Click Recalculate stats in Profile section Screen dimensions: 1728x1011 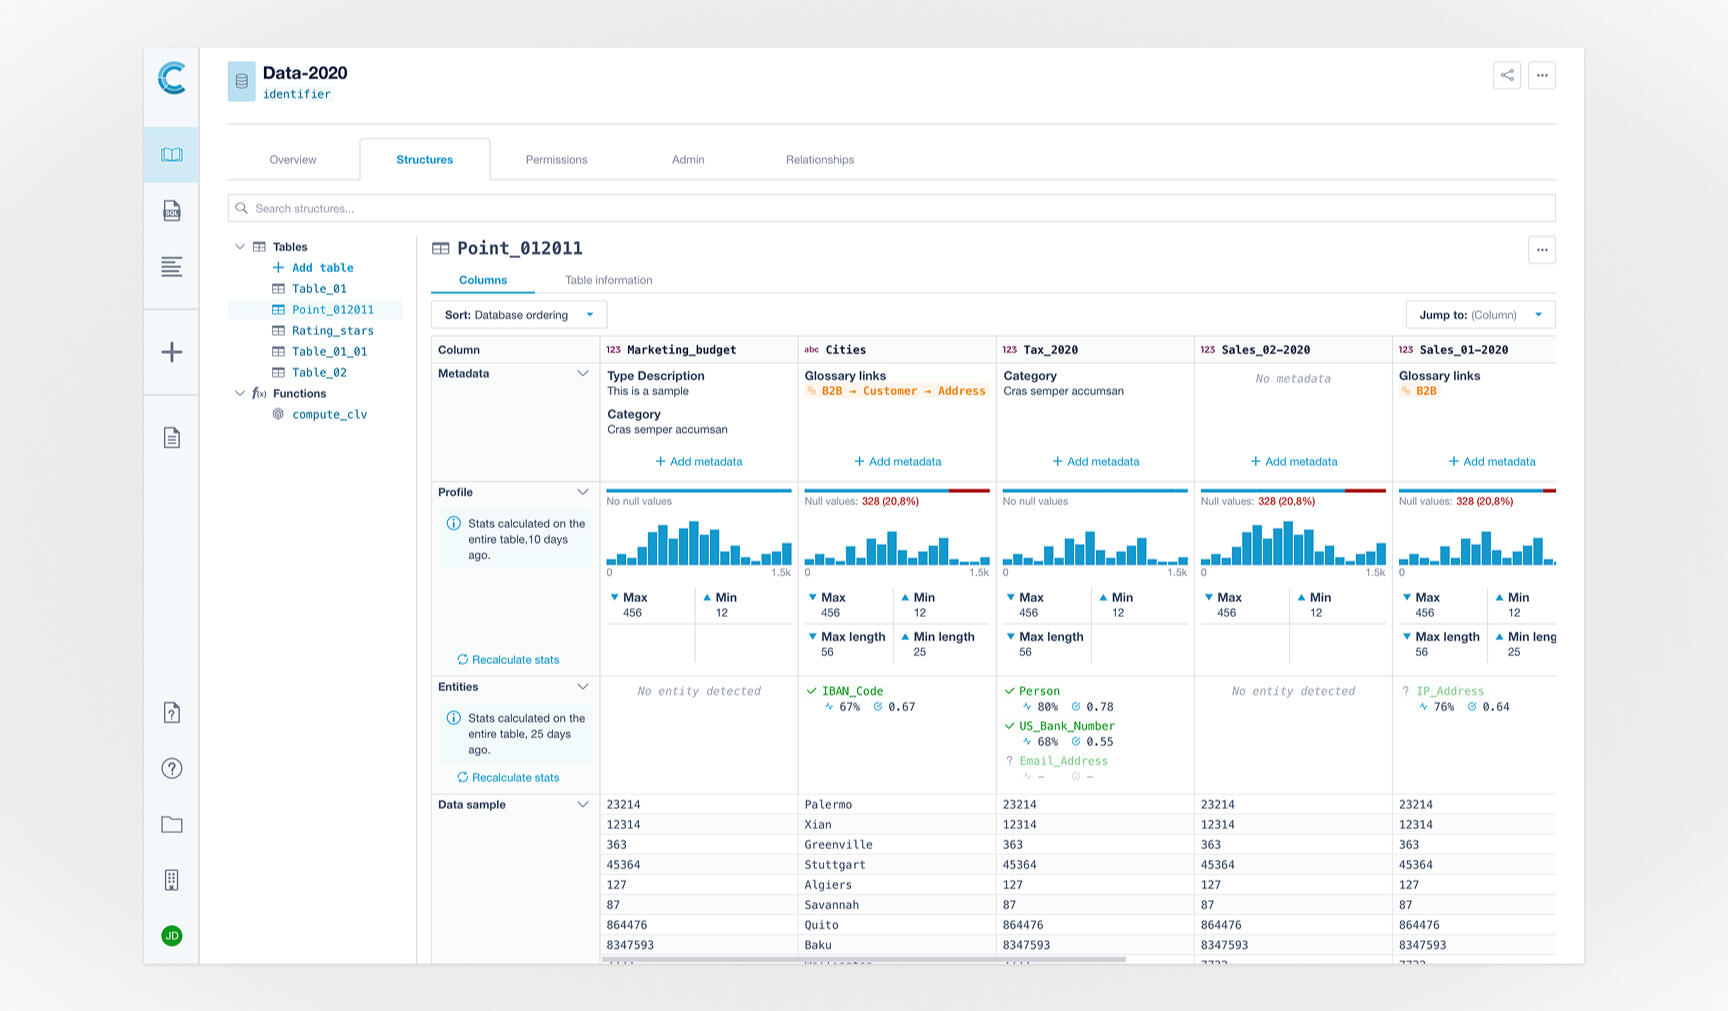(x=508, y=660)
